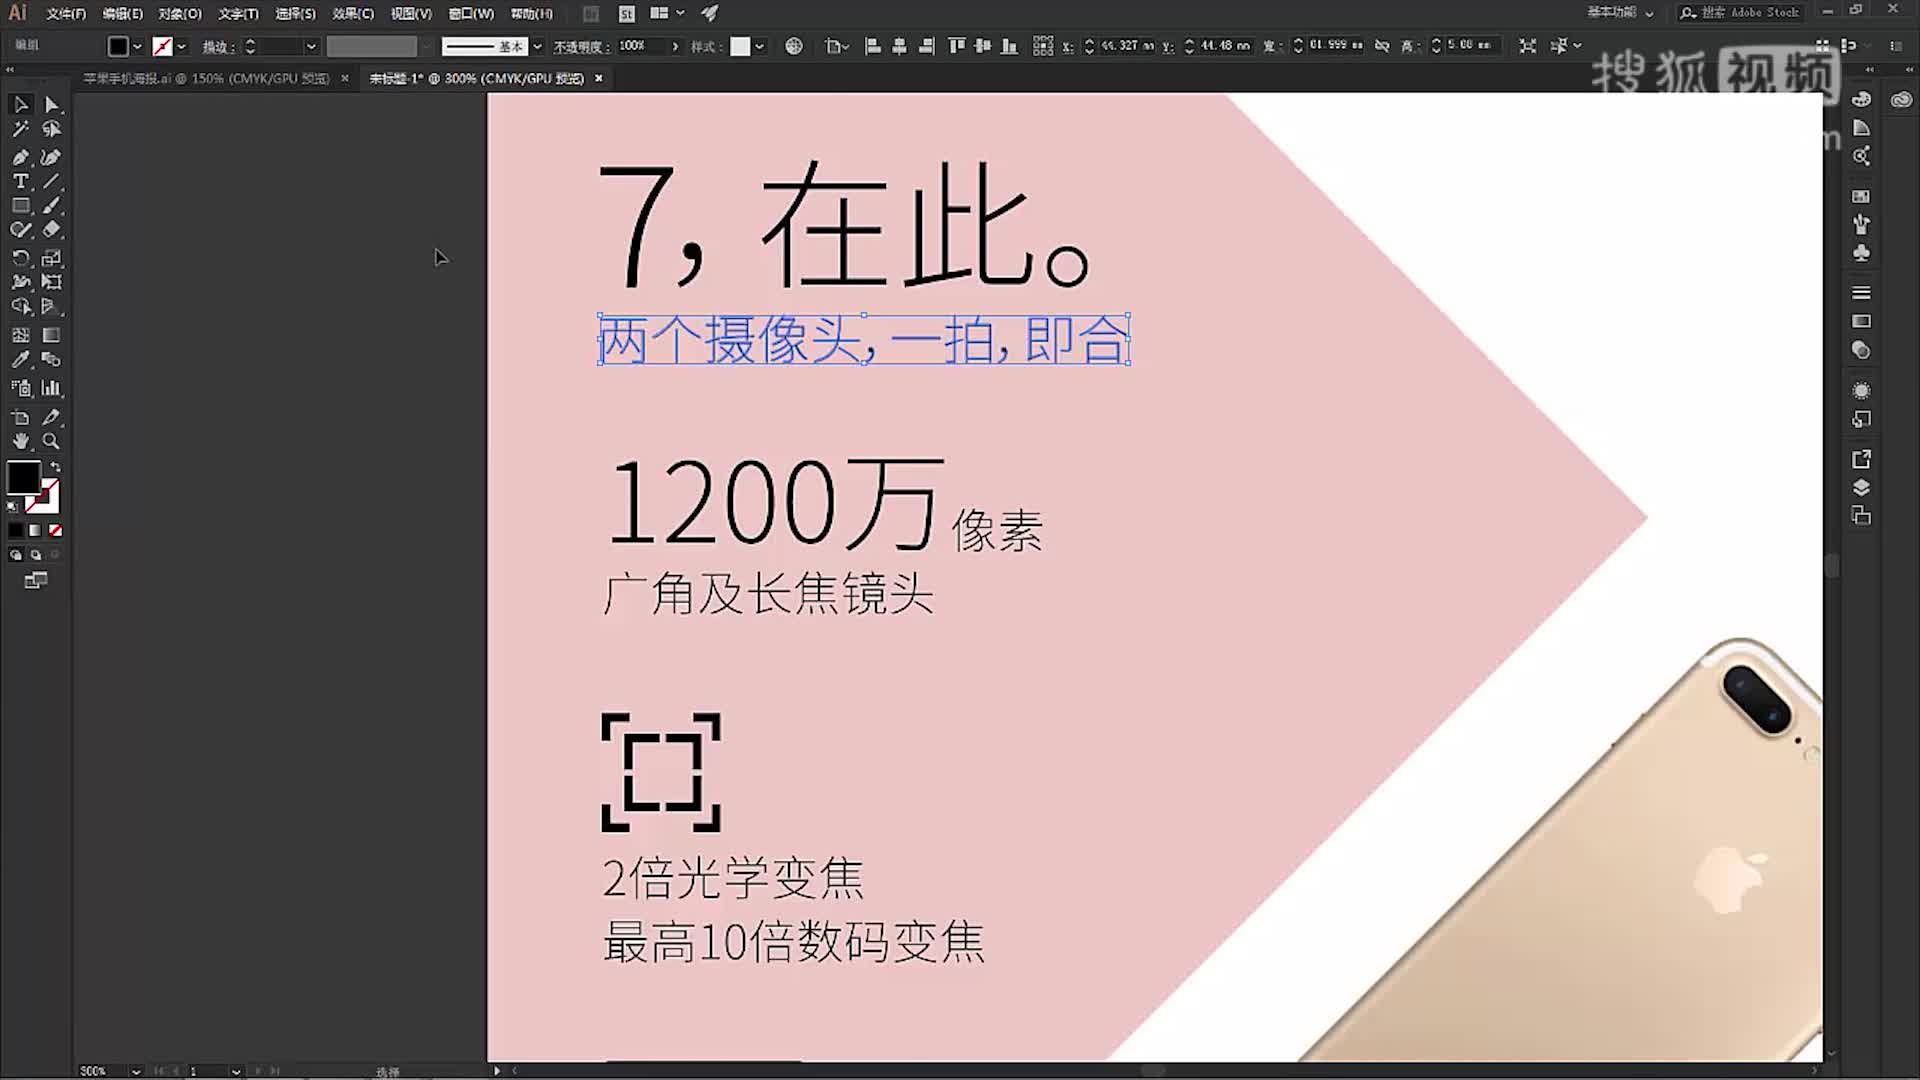Select the Perspective Grid tool
The image size is (1920, 1080).
[x=52, y=307]
